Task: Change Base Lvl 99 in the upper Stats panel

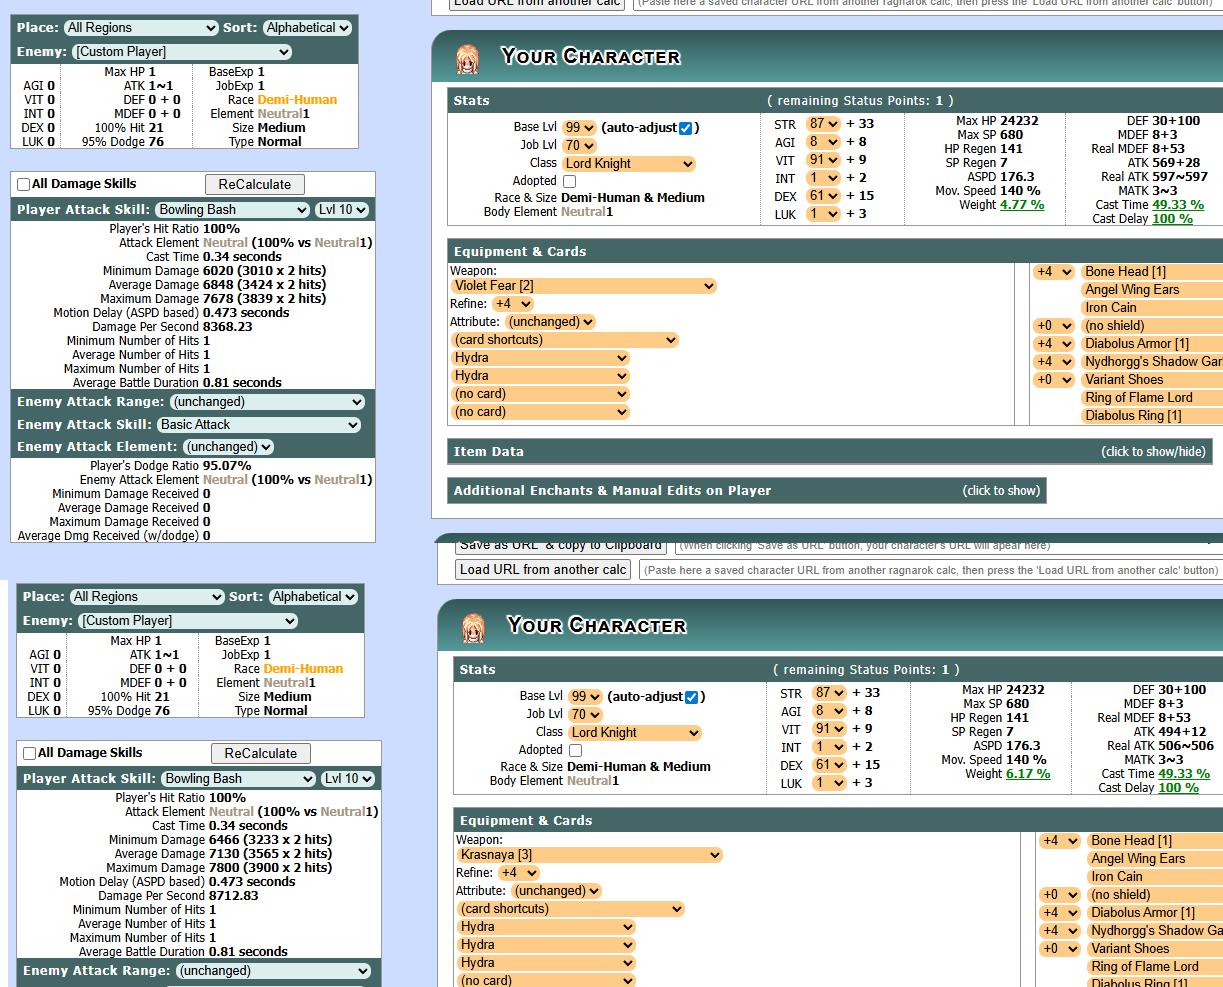Action: point(579,128)
